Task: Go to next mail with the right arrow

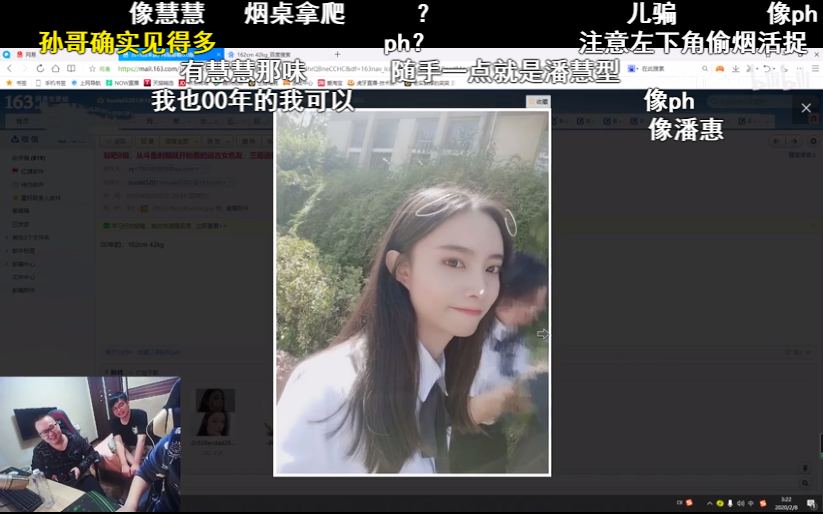Action: 794,141
